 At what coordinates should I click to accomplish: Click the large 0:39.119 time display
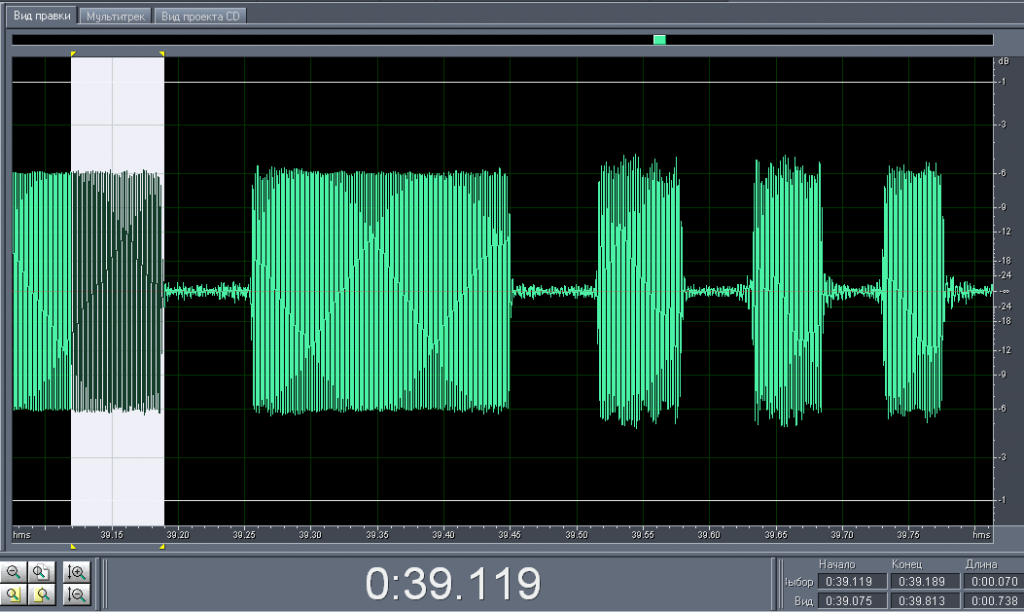click(453, 583)
